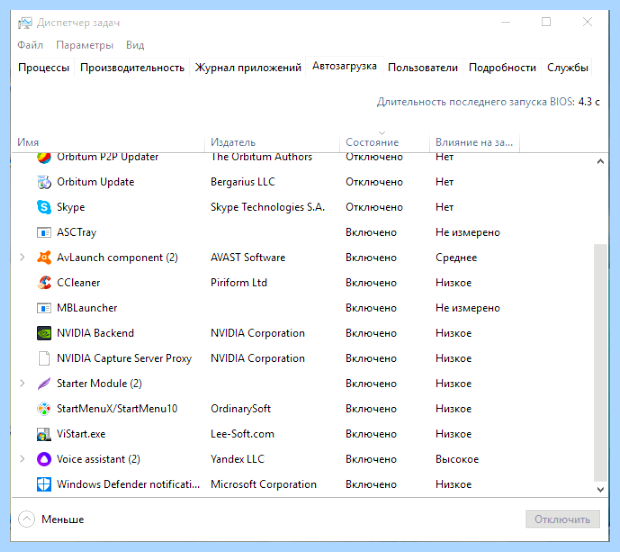
Task: Open the Вид menu
Action: [x=135, y=45]
